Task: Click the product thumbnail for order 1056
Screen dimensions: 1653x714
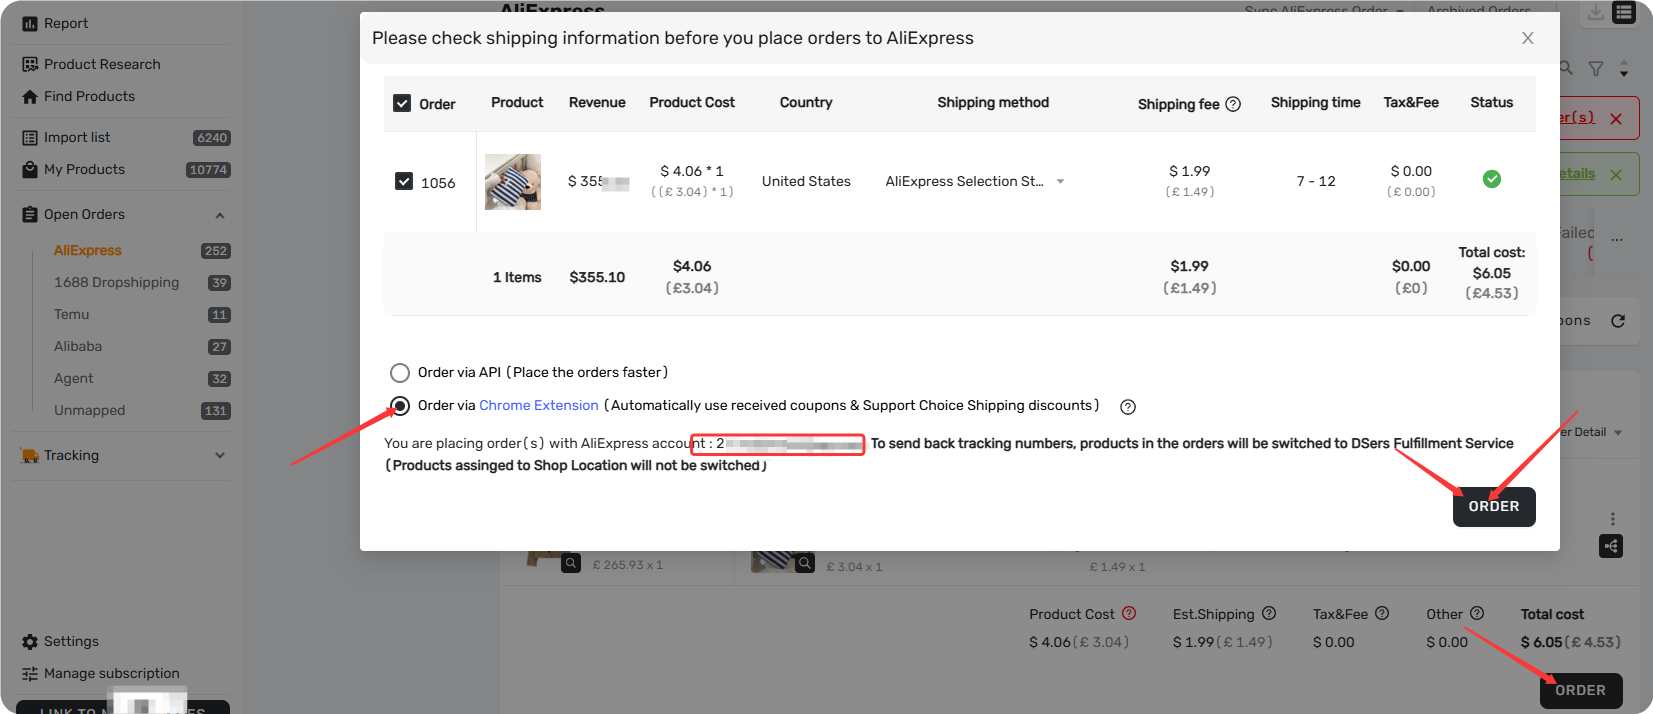Action: click(x=513, y=182)
